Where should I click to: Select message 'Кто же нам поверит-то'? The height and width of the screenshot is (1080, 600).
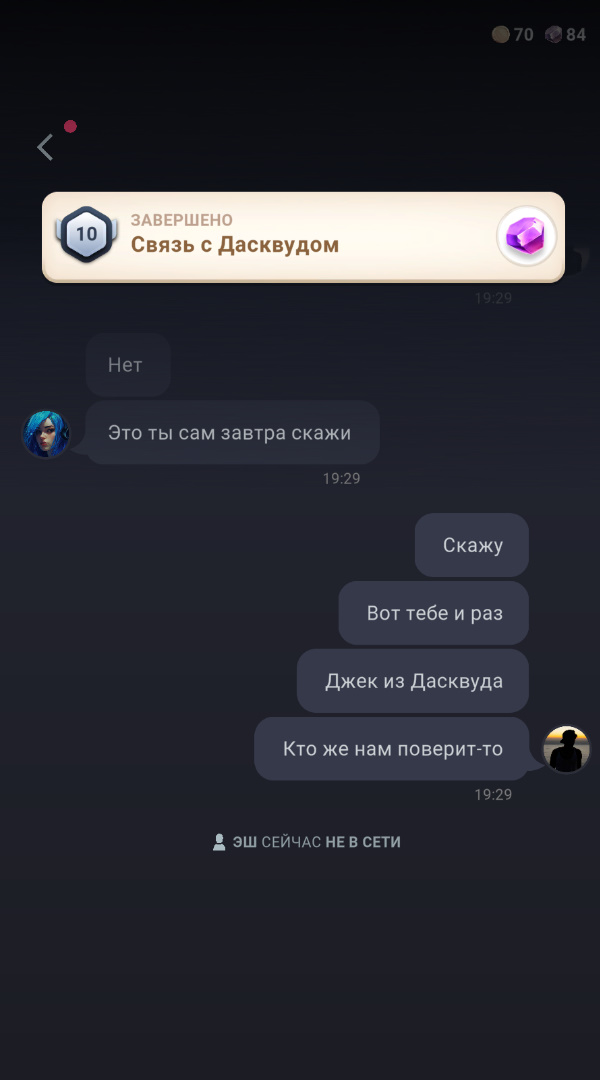[392, 749]
